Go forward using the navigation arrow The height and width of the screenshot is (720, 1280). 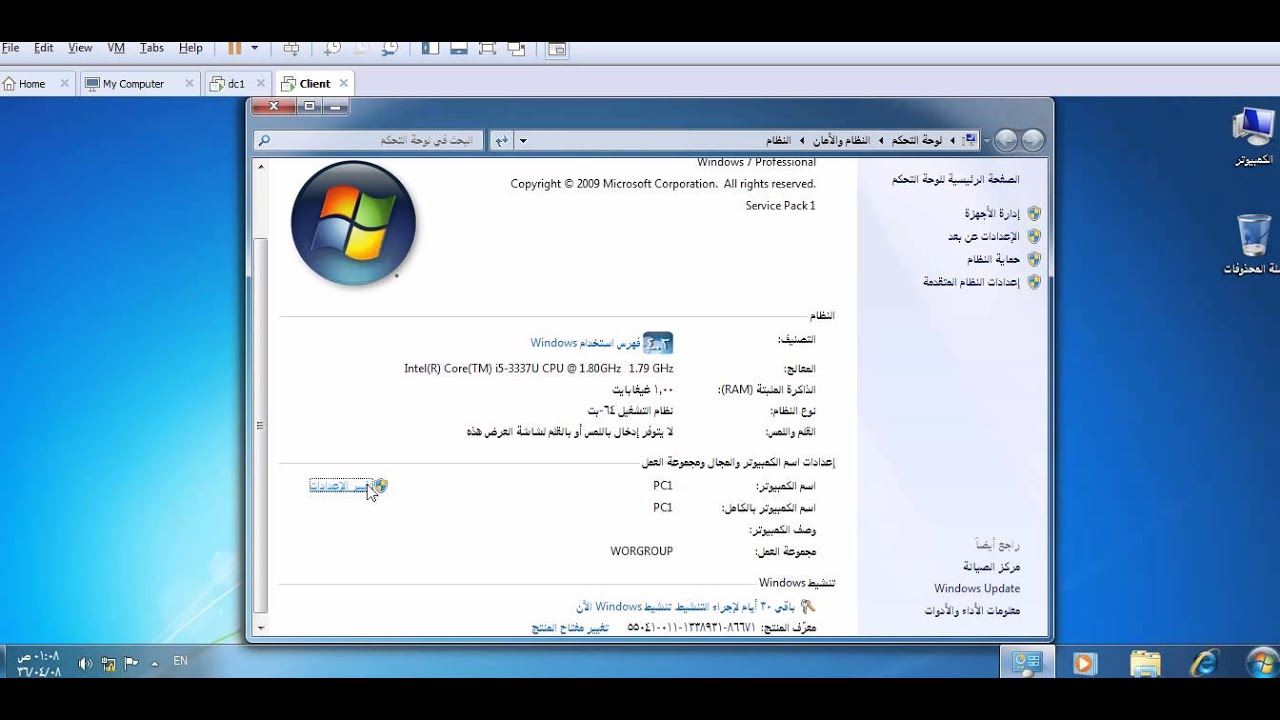tap(1006, 141)
